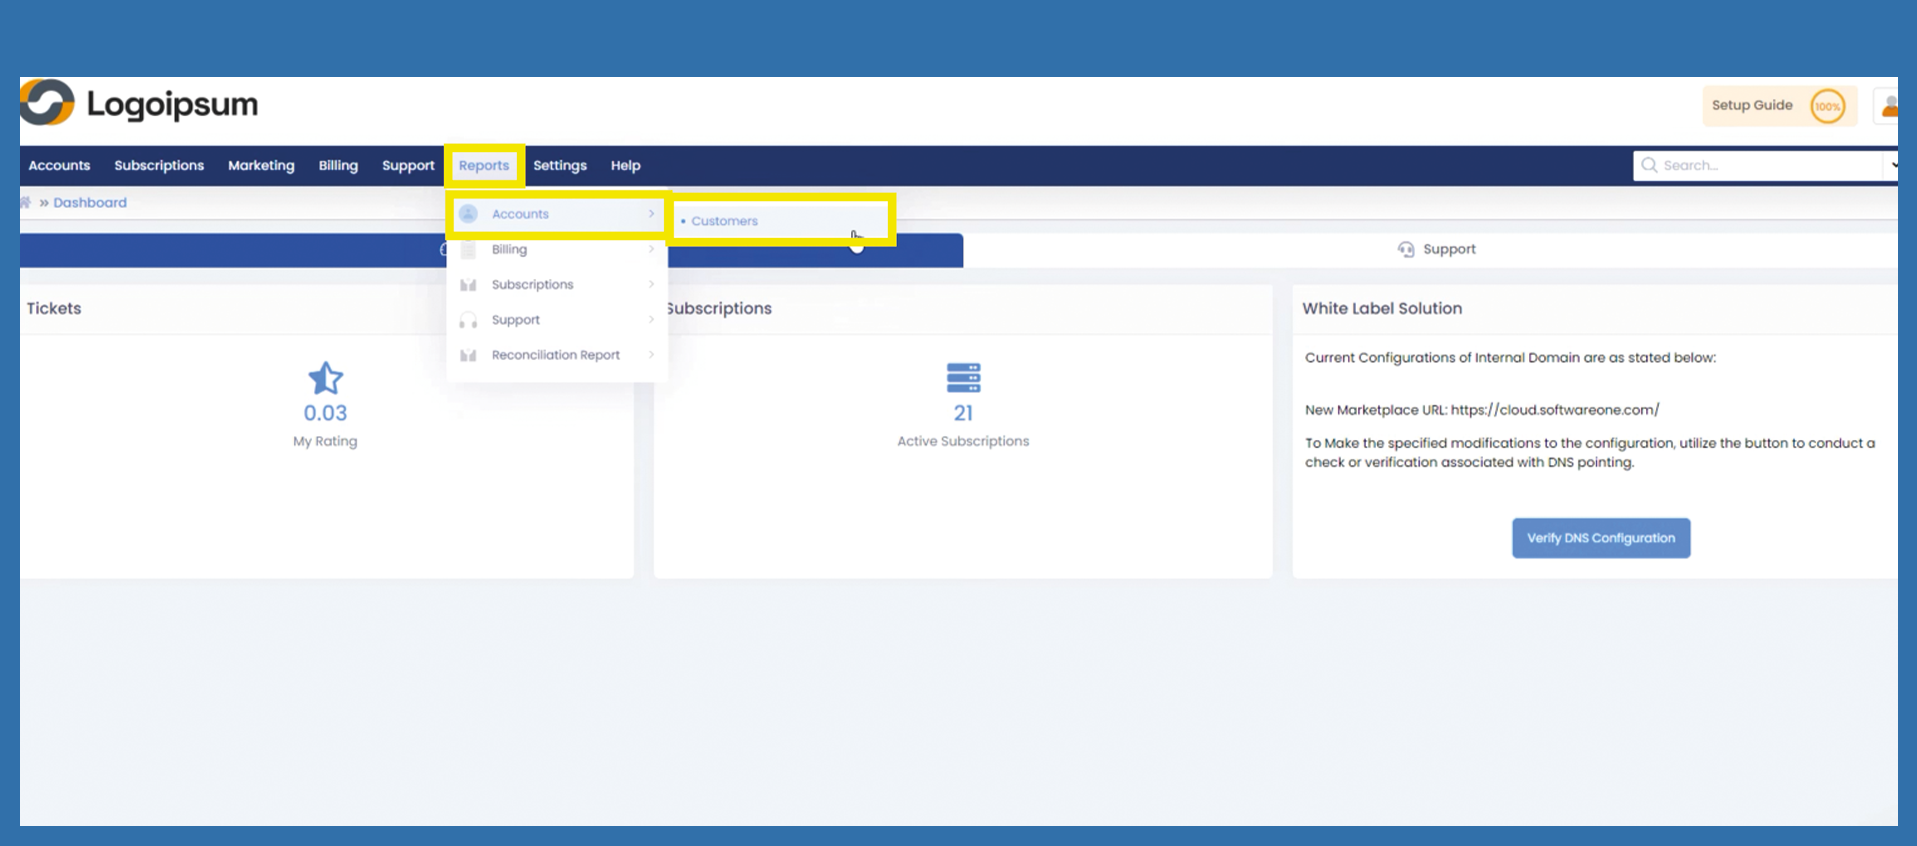
Task: Click the search magnifier icon
Action: point(1649,165)
